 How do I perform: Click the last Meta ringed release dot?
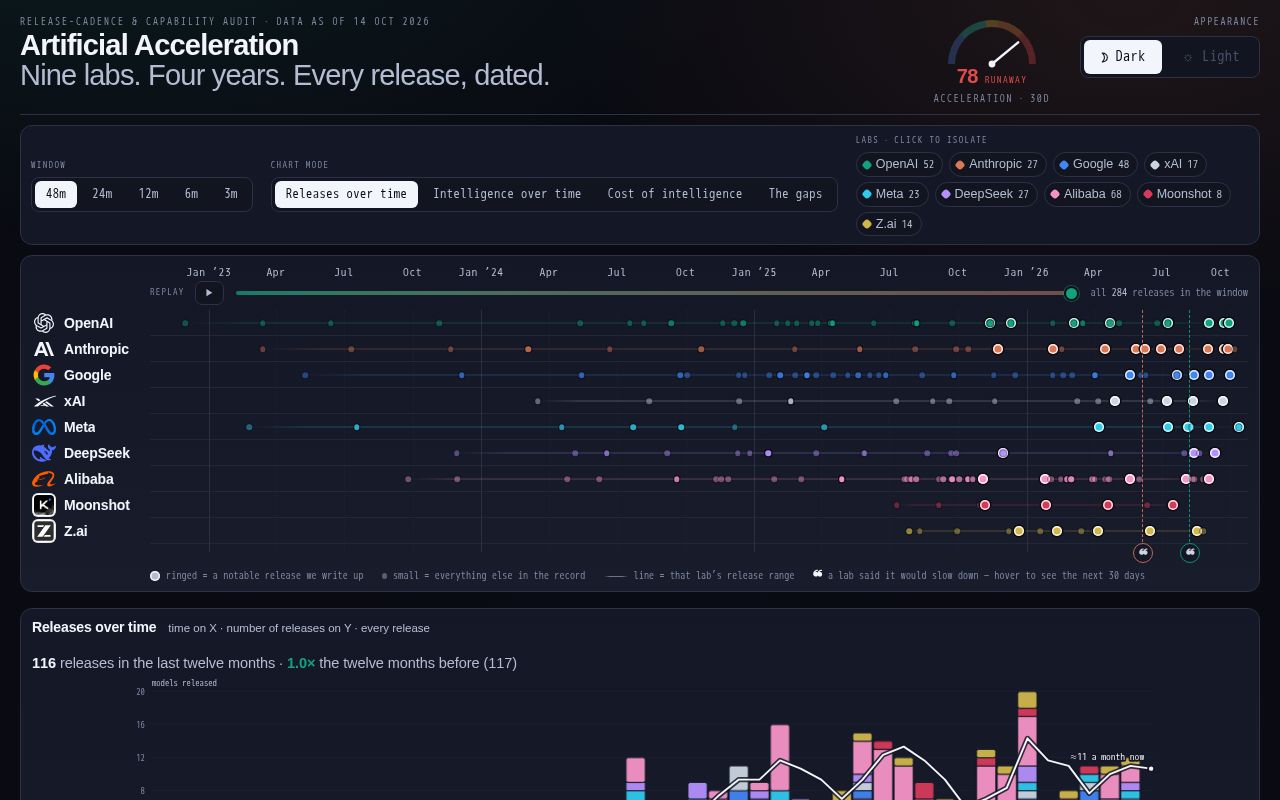(1239, 427)
